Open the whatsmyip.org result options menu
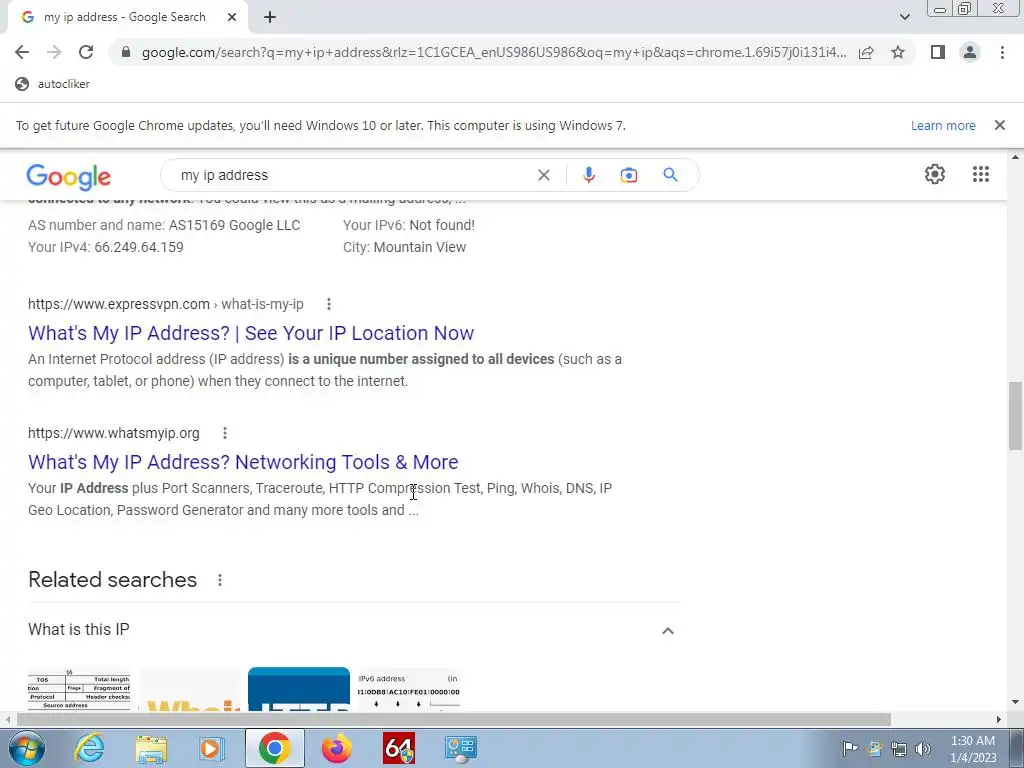Viewport: 1024px width, 768px height. (x=225, y=433)
